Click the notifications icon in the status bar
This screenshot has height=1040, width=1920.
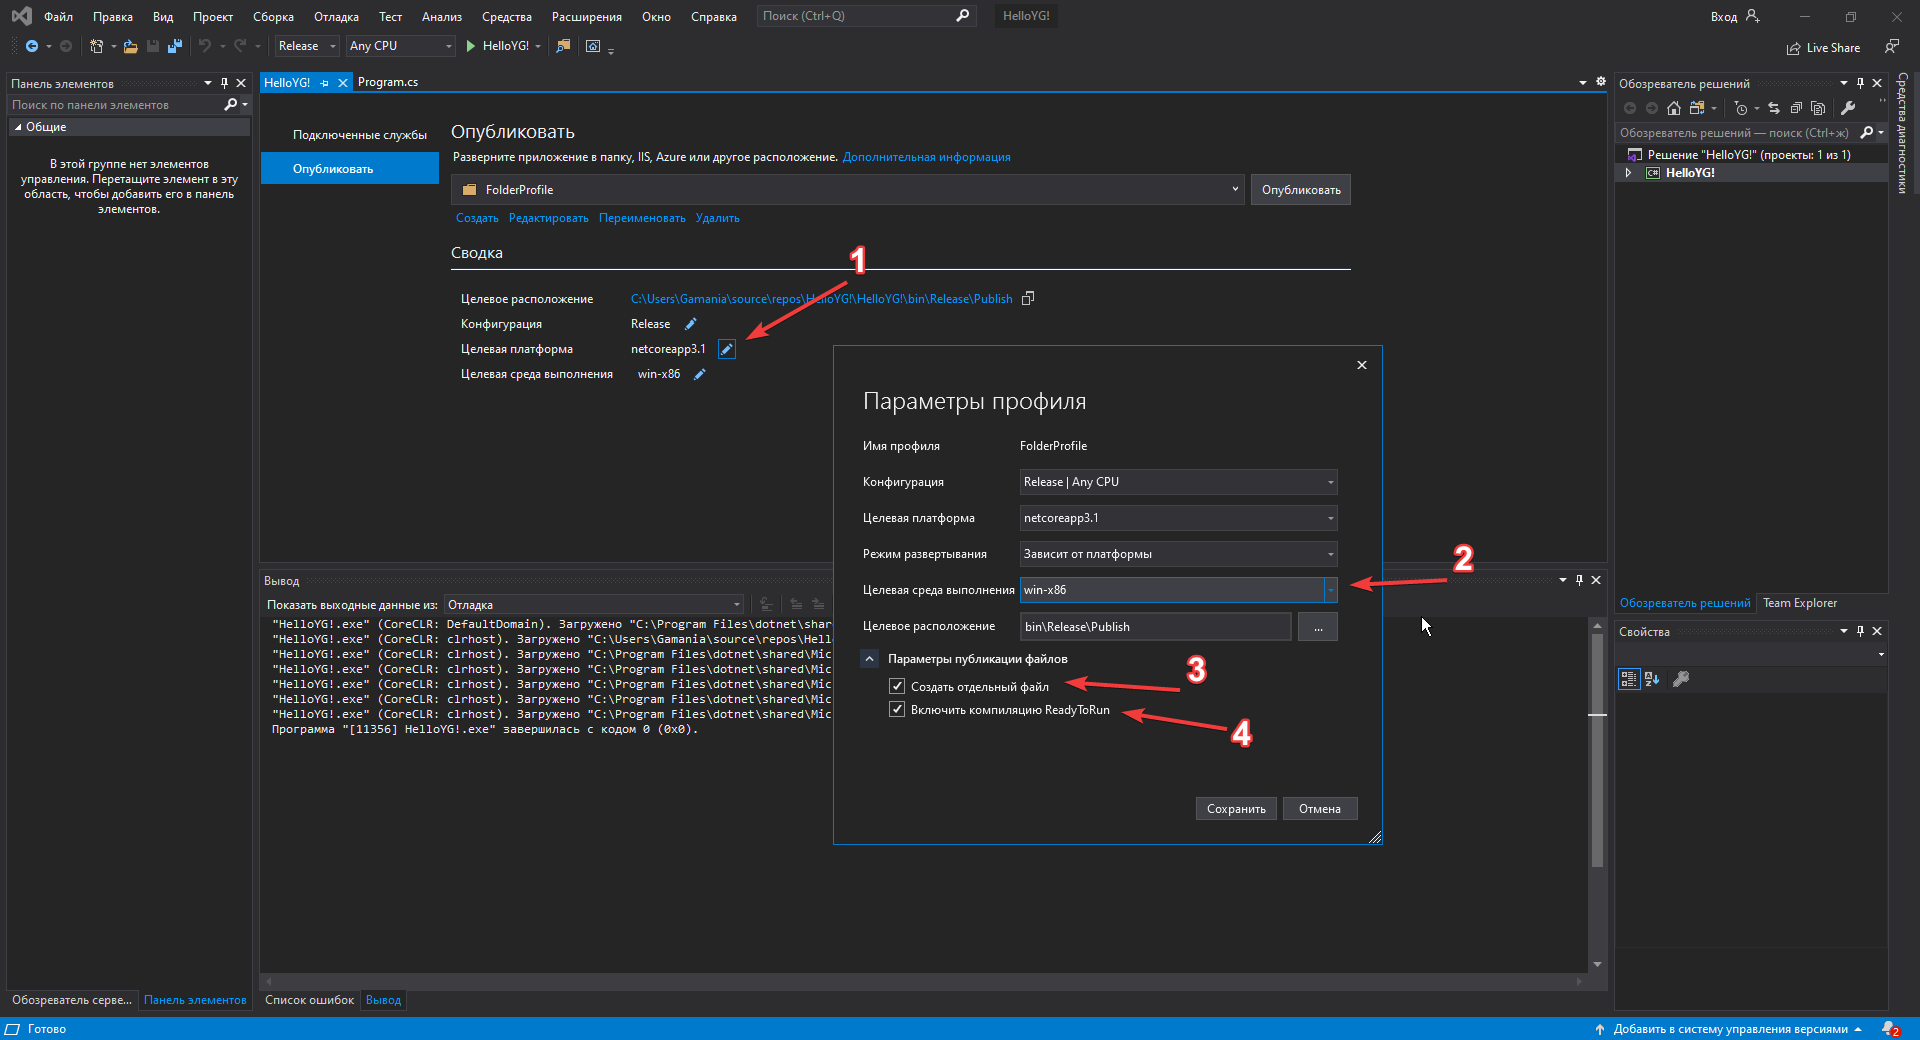point(1889,1029)
